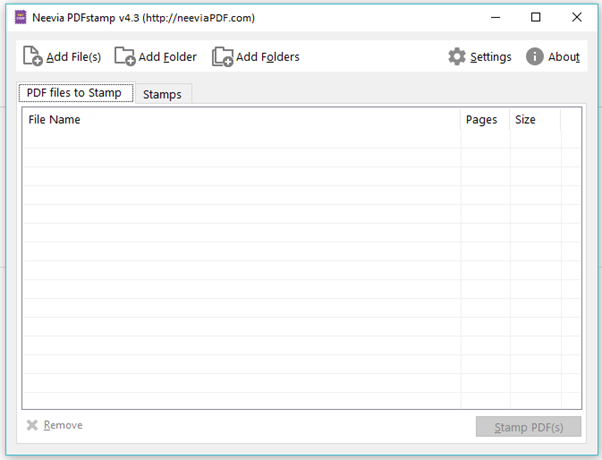602x460 pixels.
Task: Click the Neevia PDFstamp title bar logo
Action: click(20, 17)
